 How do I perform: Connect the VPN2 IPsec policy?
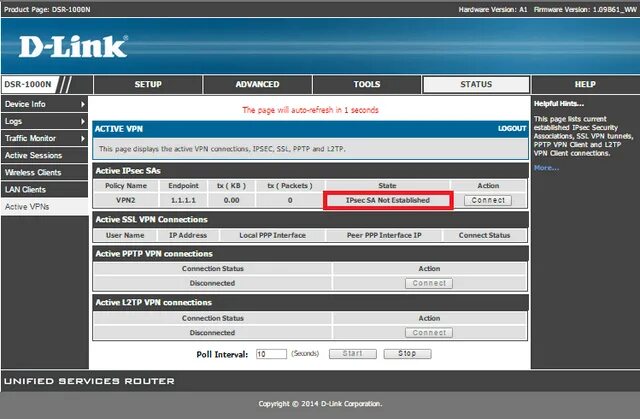click(x=488, y=200)
